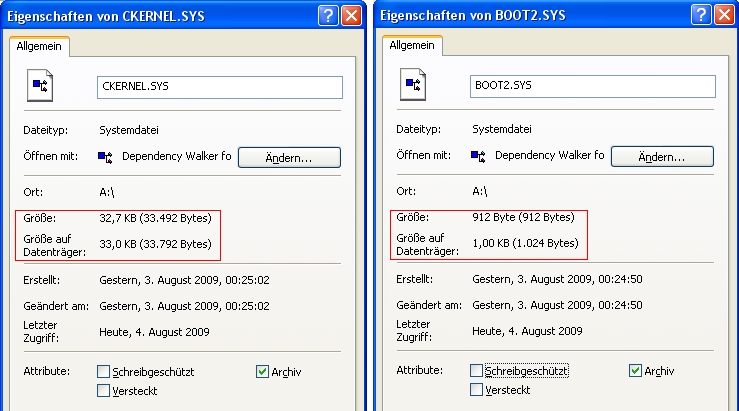
Task: Open help in BOOT2.SYS properties title bar
Action: tap(701, 15)
